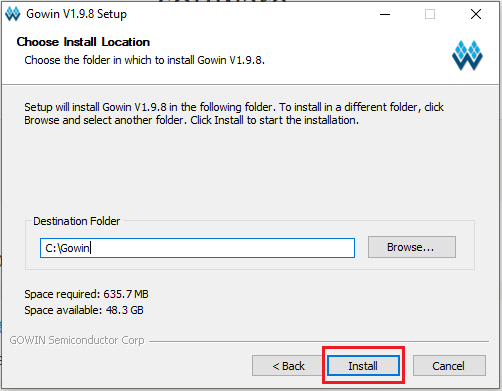Click the 'Space required: 635.7 MB' label
Image resolution: width=502 pixels, height=391 pixels.
click(x=86, y=294)
